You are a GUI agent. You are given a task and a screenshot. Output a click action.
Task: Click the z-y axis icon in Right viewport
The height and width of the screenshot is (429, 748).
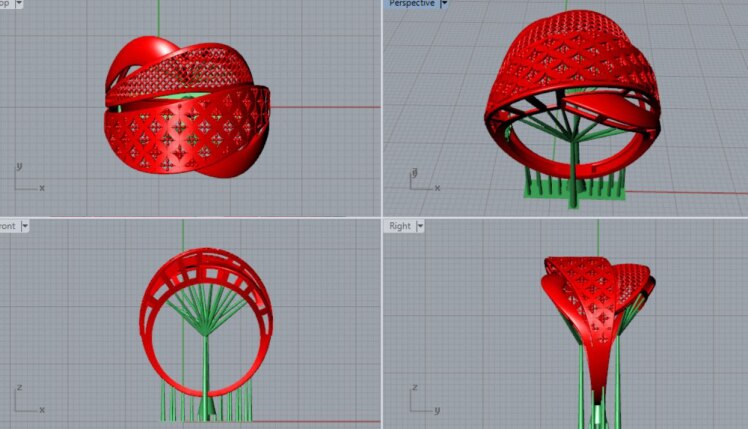[x=422, y=398]
